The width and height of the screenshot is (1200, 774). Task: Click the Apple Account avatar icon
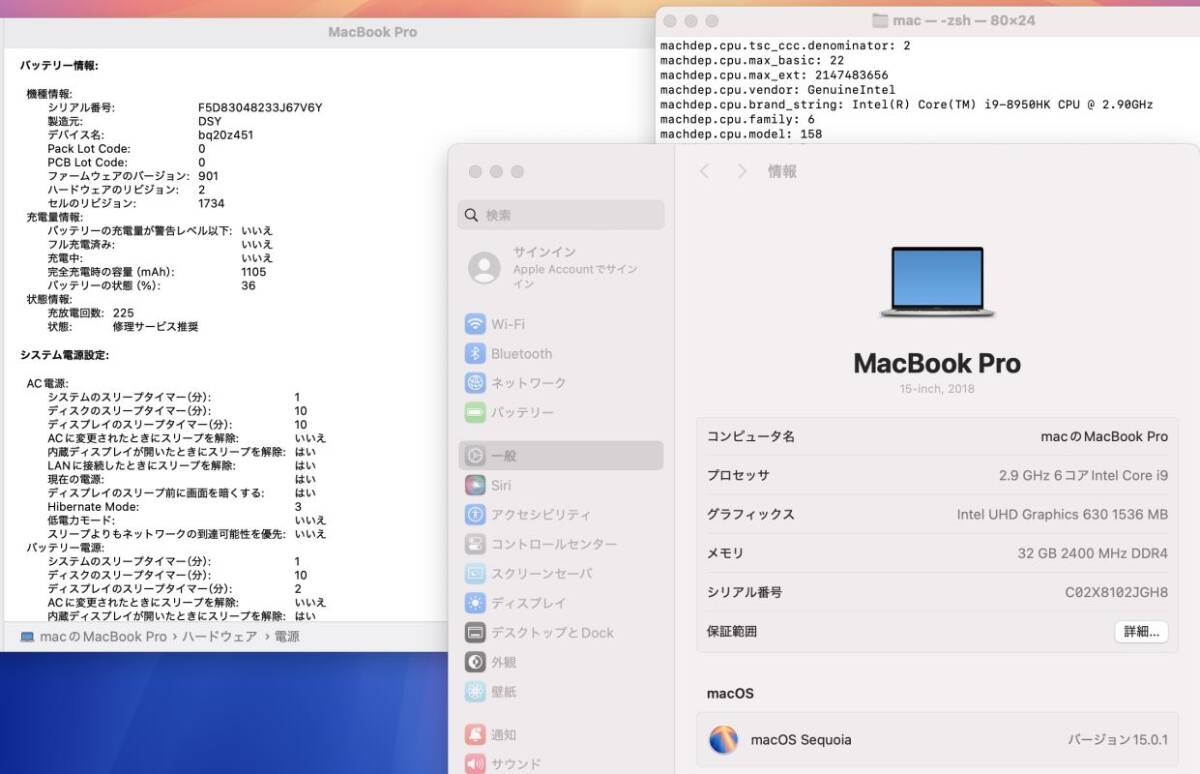[x=484, y=268]
